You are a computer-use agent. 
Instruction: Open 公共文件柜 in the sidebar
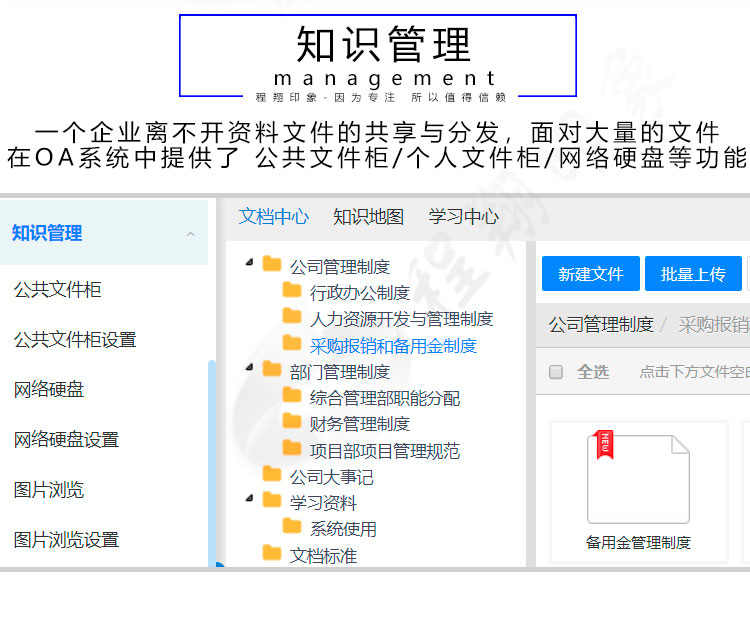[57, 289]
